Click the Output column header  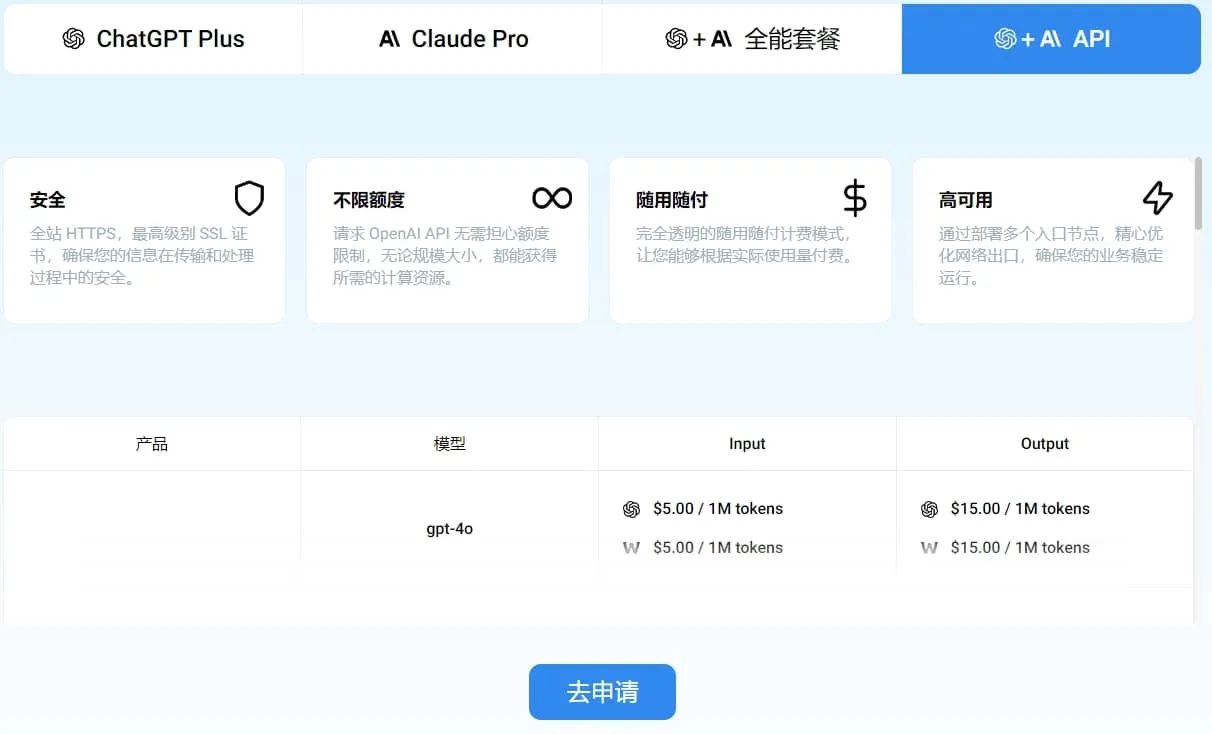[x=1045, y=444]
